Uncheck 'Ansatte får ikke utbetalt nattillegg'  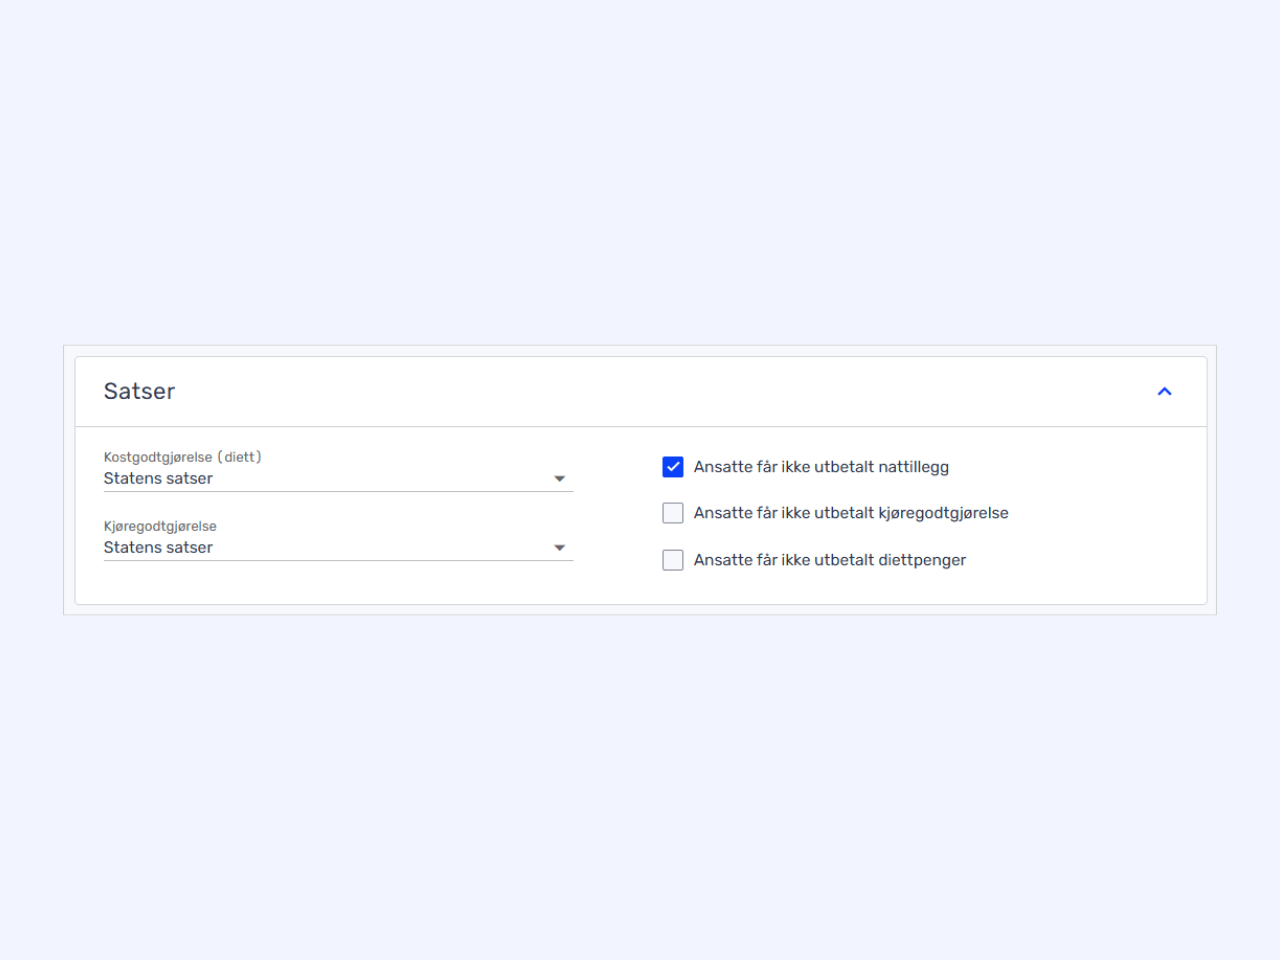point(673,467)
